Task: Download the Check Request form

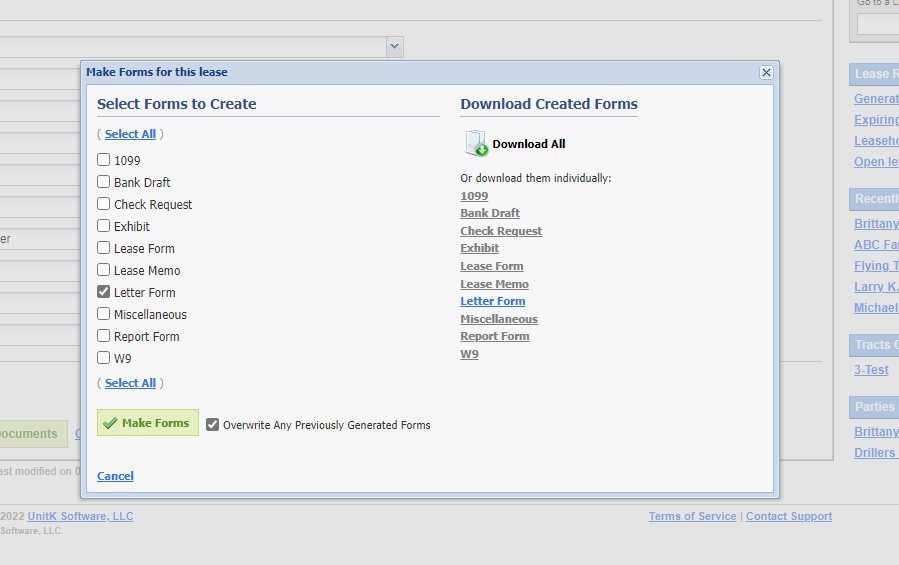Action: coord(501,231)
